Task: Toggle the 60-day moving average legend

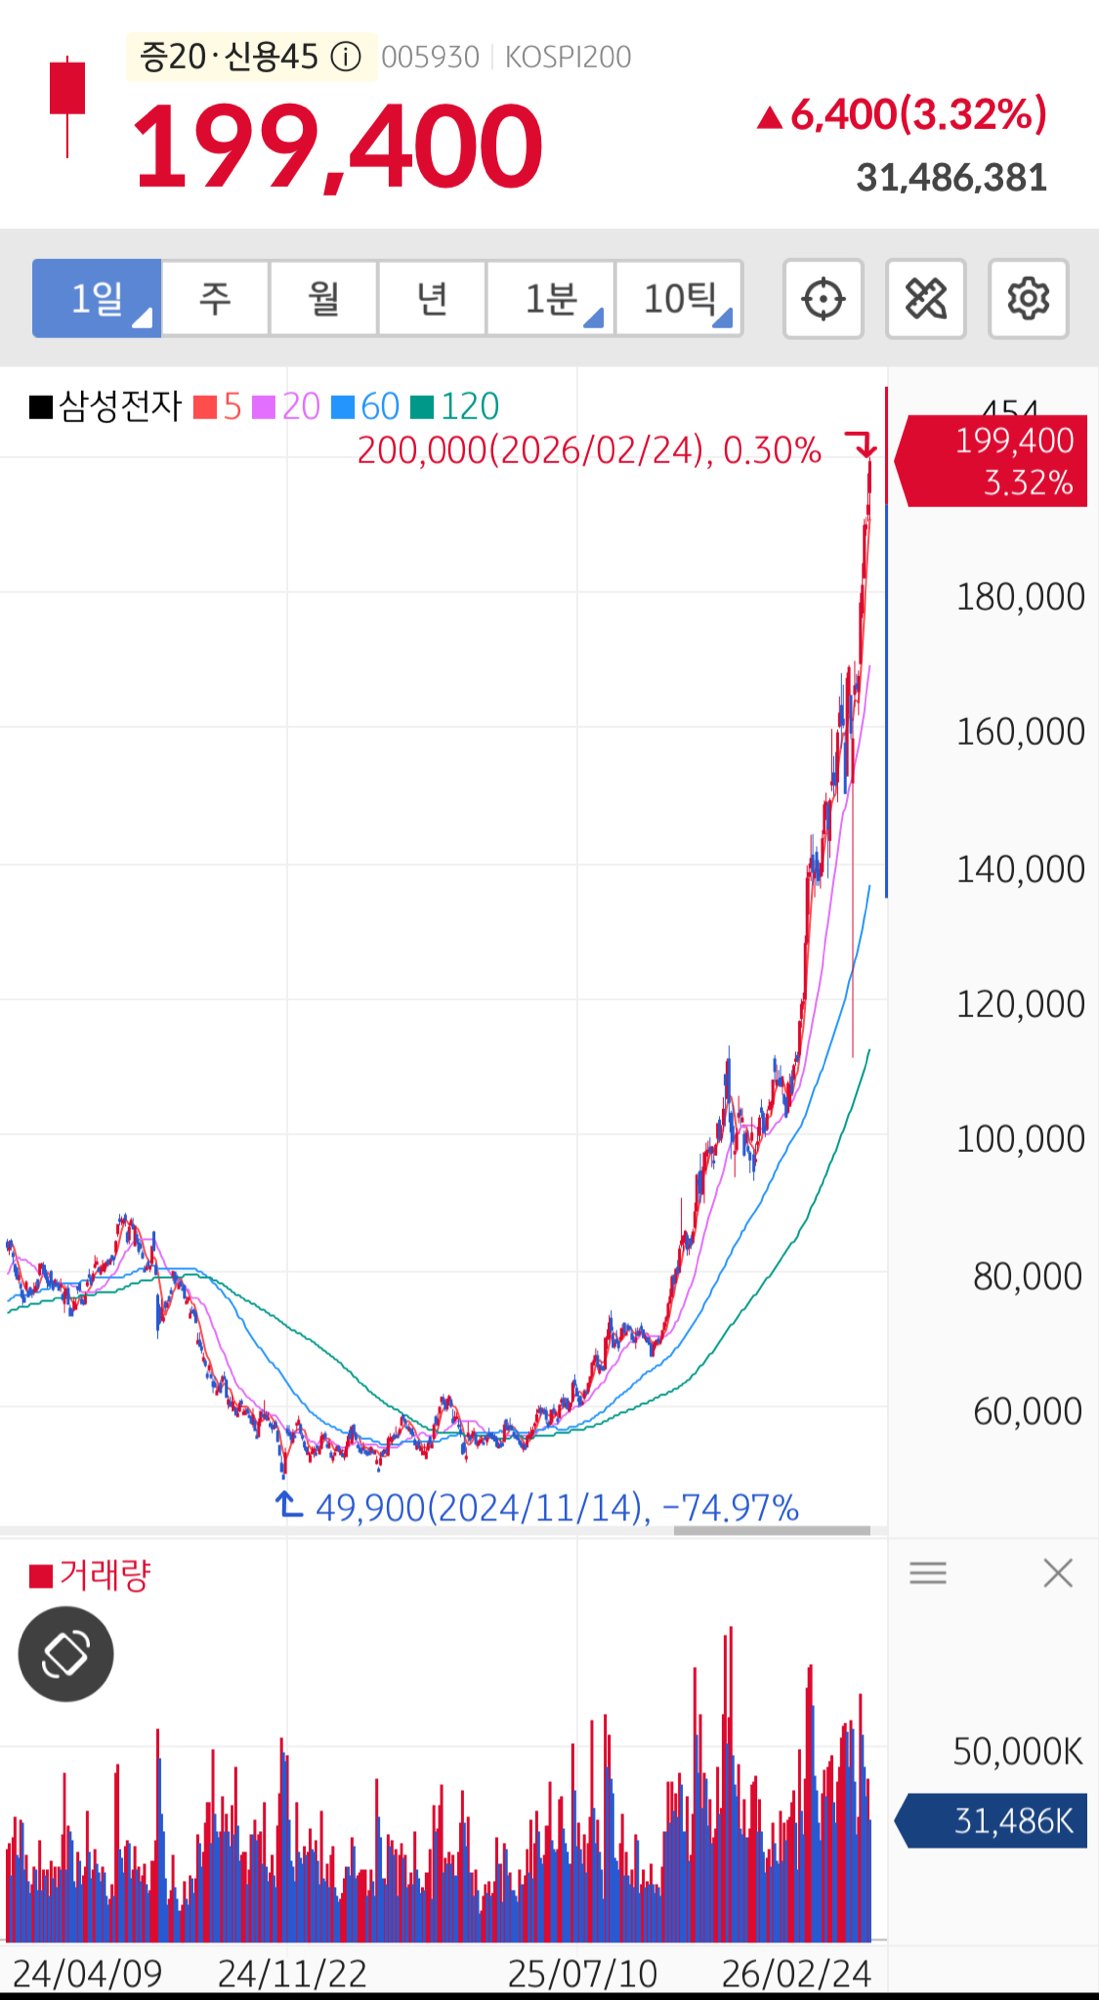Action: [367, 407]
